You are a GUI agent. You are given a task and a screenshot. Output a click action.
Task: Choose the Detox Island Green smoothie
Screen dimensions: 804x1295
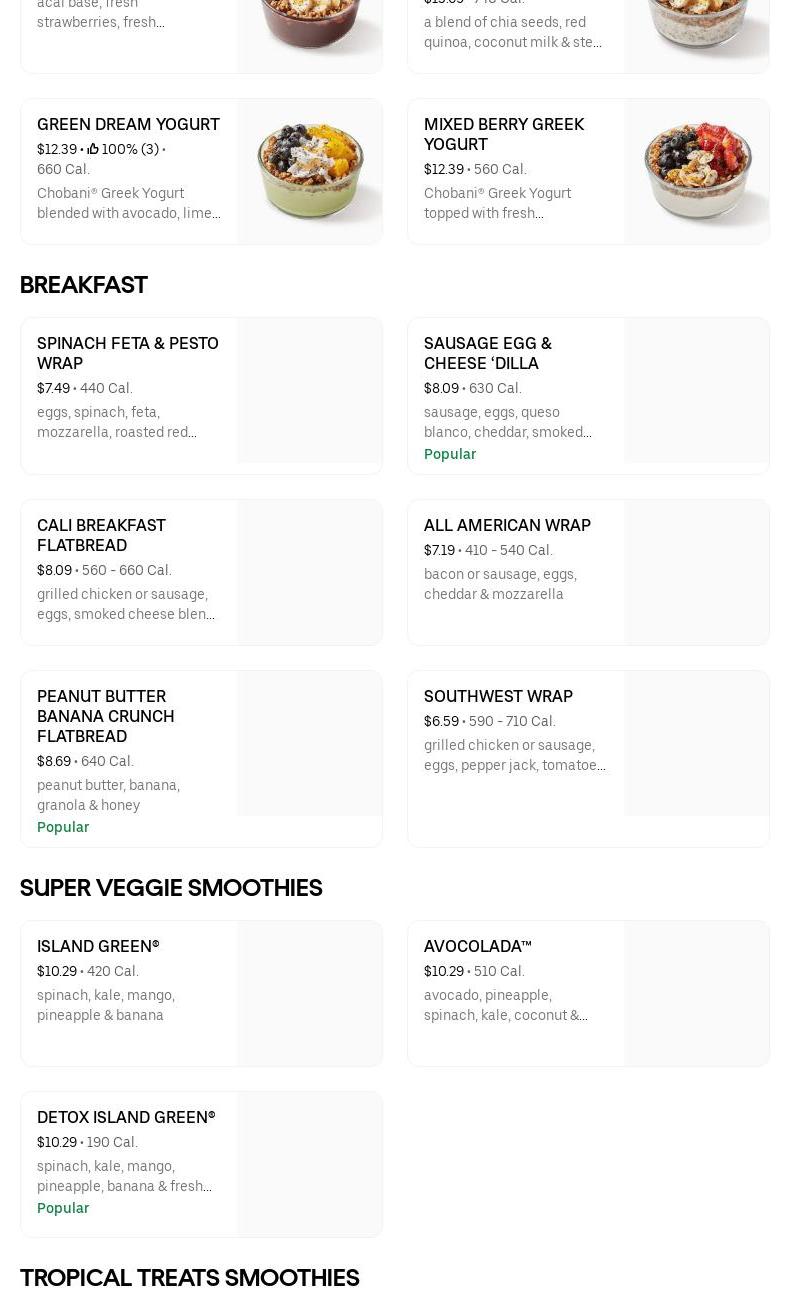[x=126, y=1117]
